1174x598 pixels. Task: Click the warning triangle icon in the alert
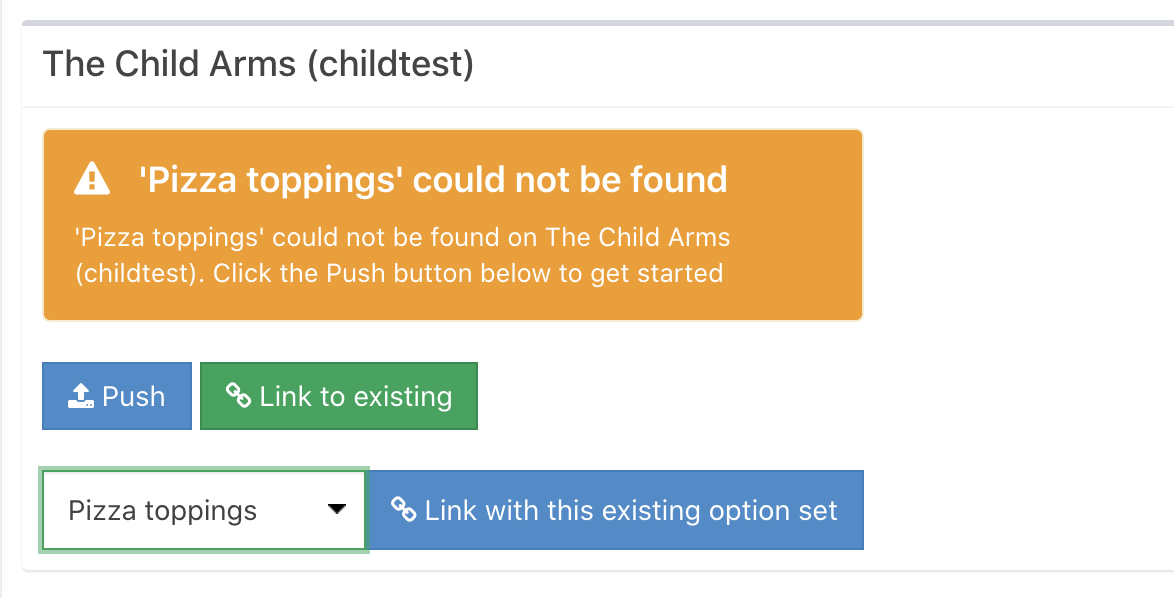coord(92,180)
